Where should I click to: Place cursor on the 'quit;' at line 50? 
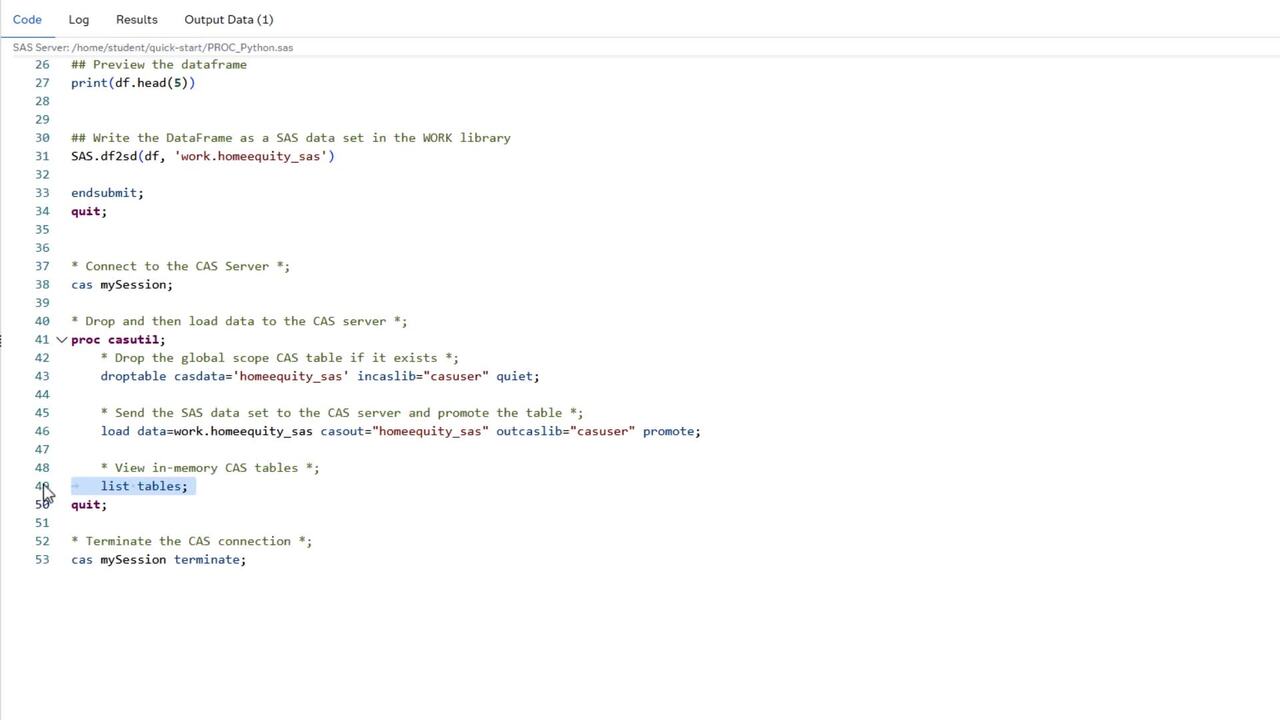88,504
